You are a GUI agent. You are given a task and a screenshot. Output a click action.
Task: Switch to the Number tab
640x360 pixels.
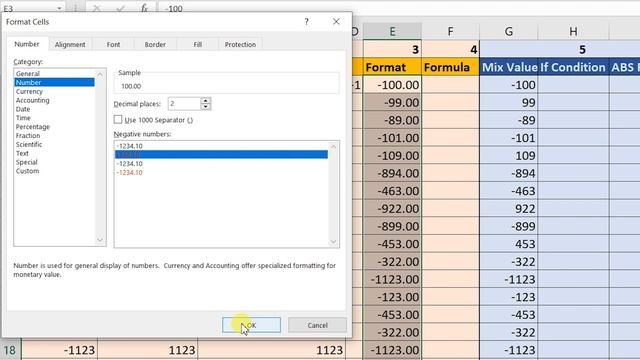coord(27,44)
